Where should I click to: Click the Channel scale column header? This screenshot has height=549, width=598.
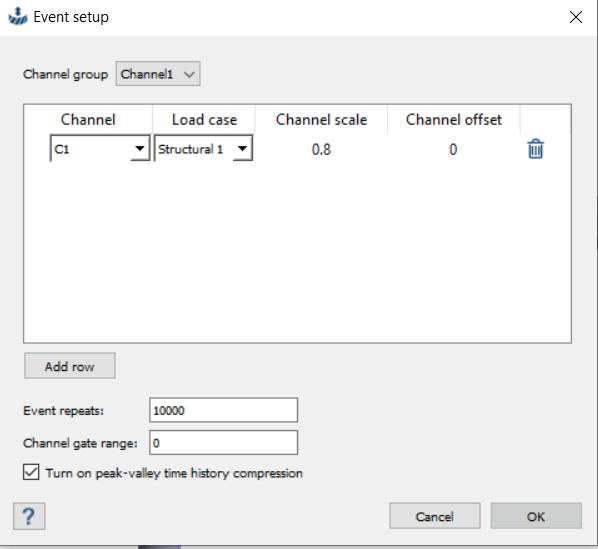(x=321, y=119)
